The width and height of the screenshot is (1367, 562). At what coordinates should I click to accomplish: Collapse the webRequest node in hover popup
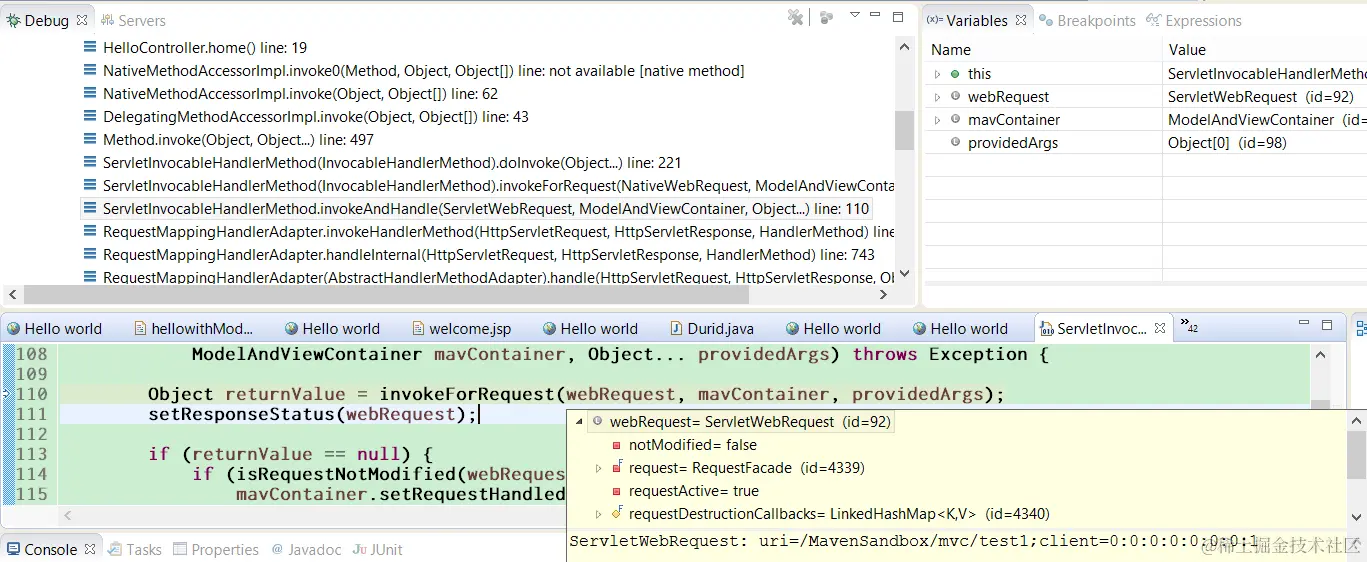pos(579,422)
